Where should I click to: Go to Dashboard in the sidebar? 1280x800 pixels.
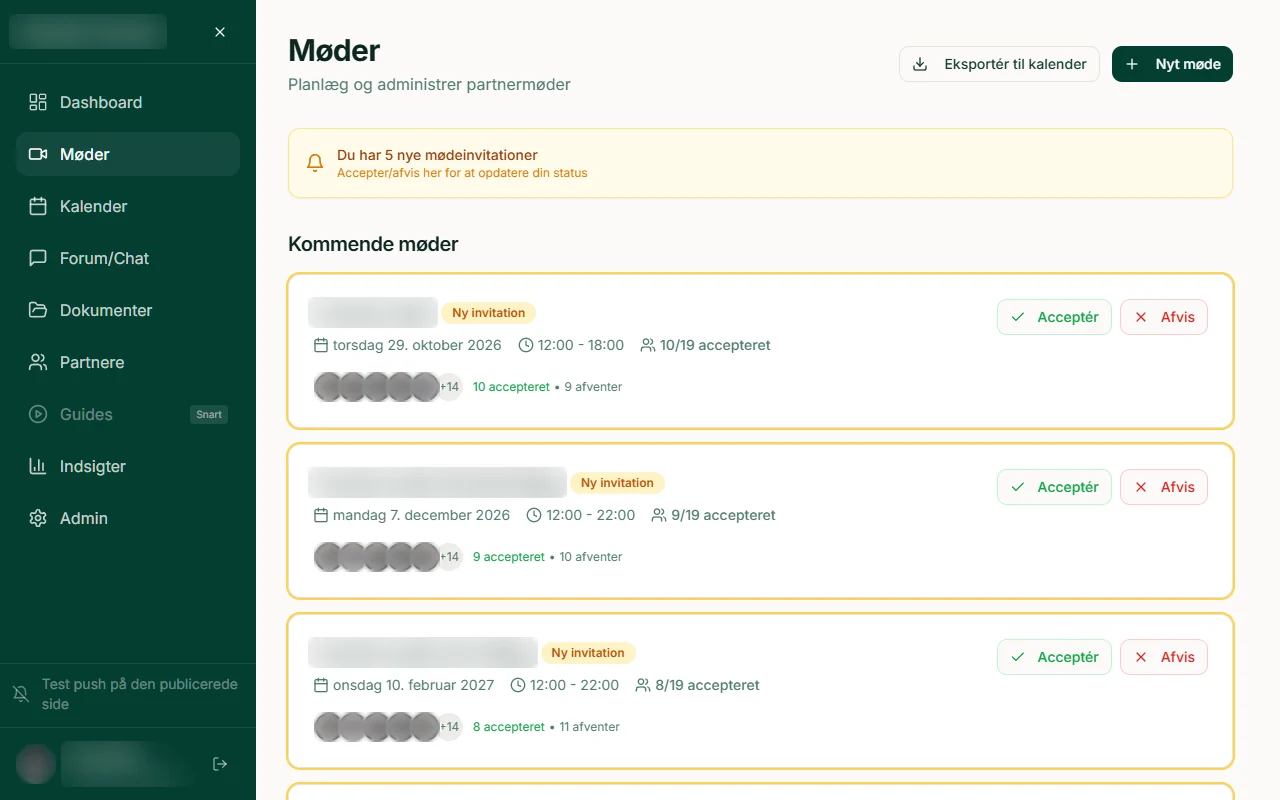[x=128, y=102]
